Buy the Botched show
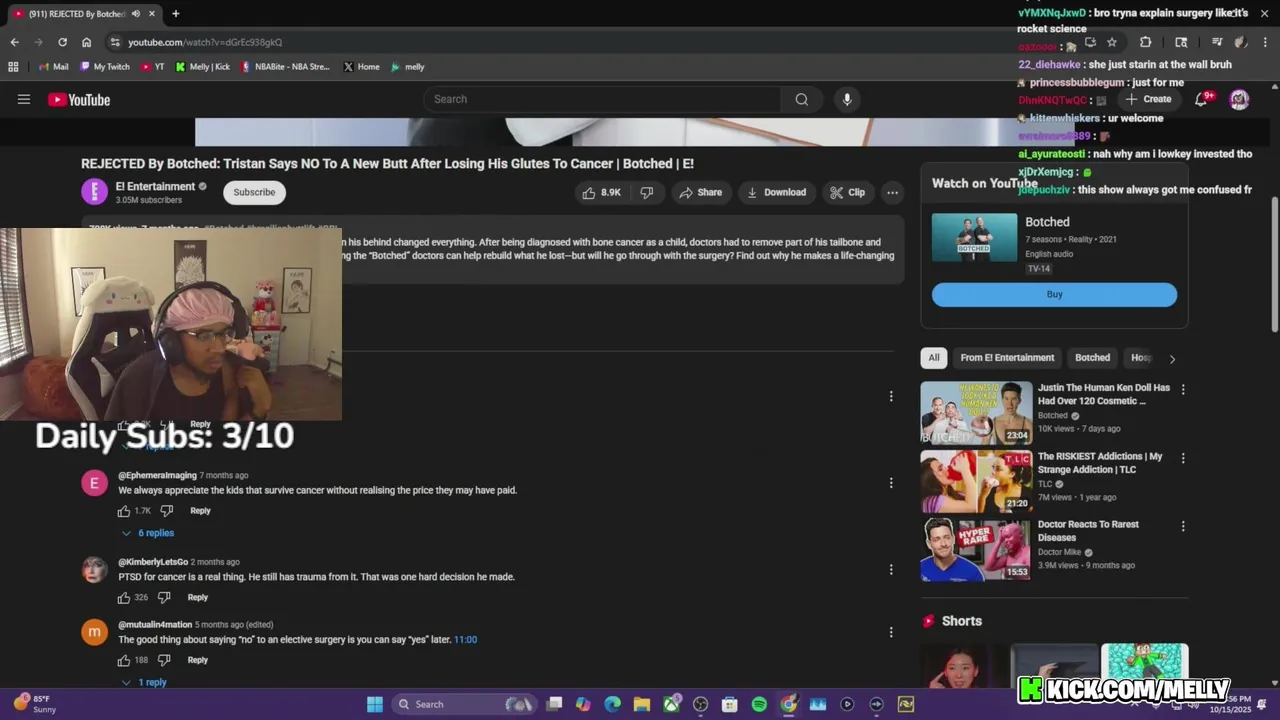The image size is (1280, 720). point(1054,294)
